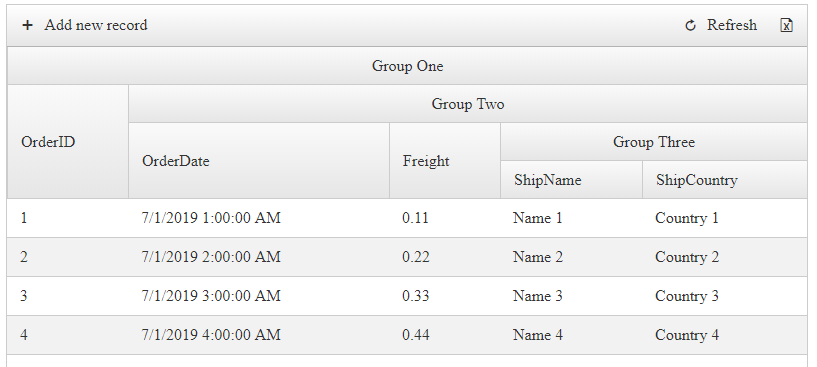Select the Group Three header
Screen dimensions: 817x367
(653, 142)
